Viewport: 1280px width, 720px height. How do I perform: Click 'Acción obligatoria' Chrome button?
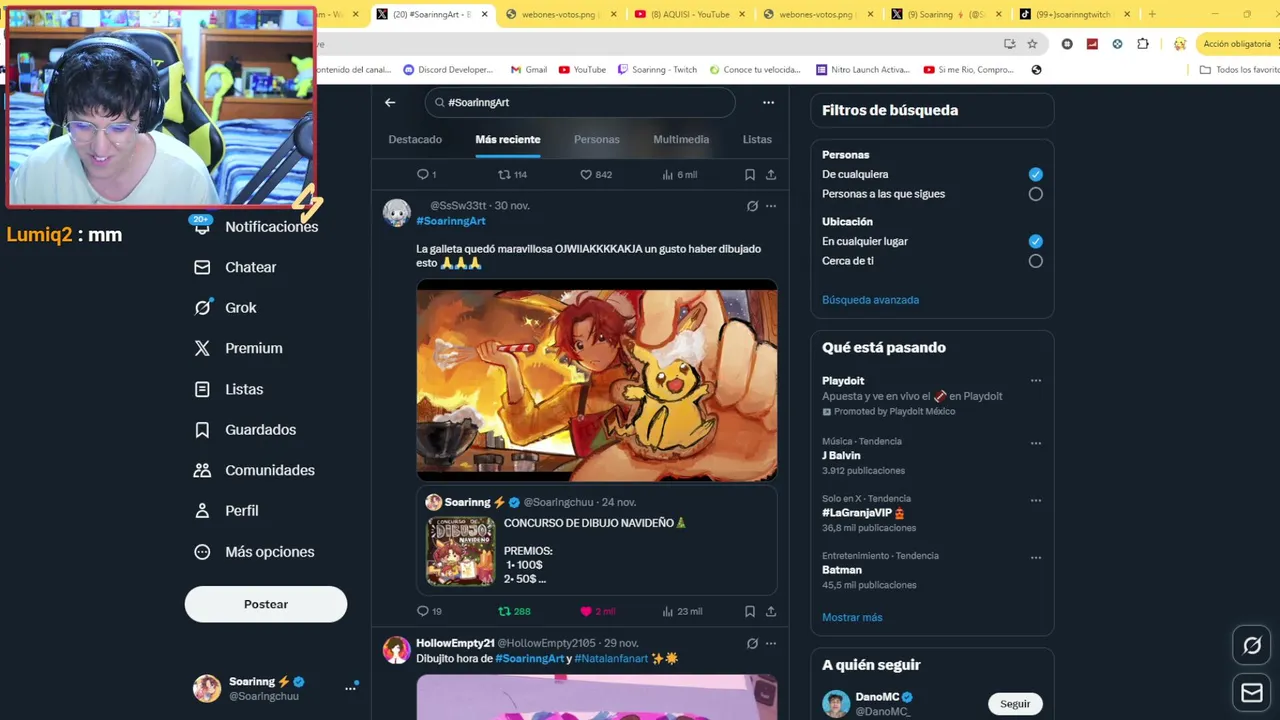click(x=1236, y=44)
